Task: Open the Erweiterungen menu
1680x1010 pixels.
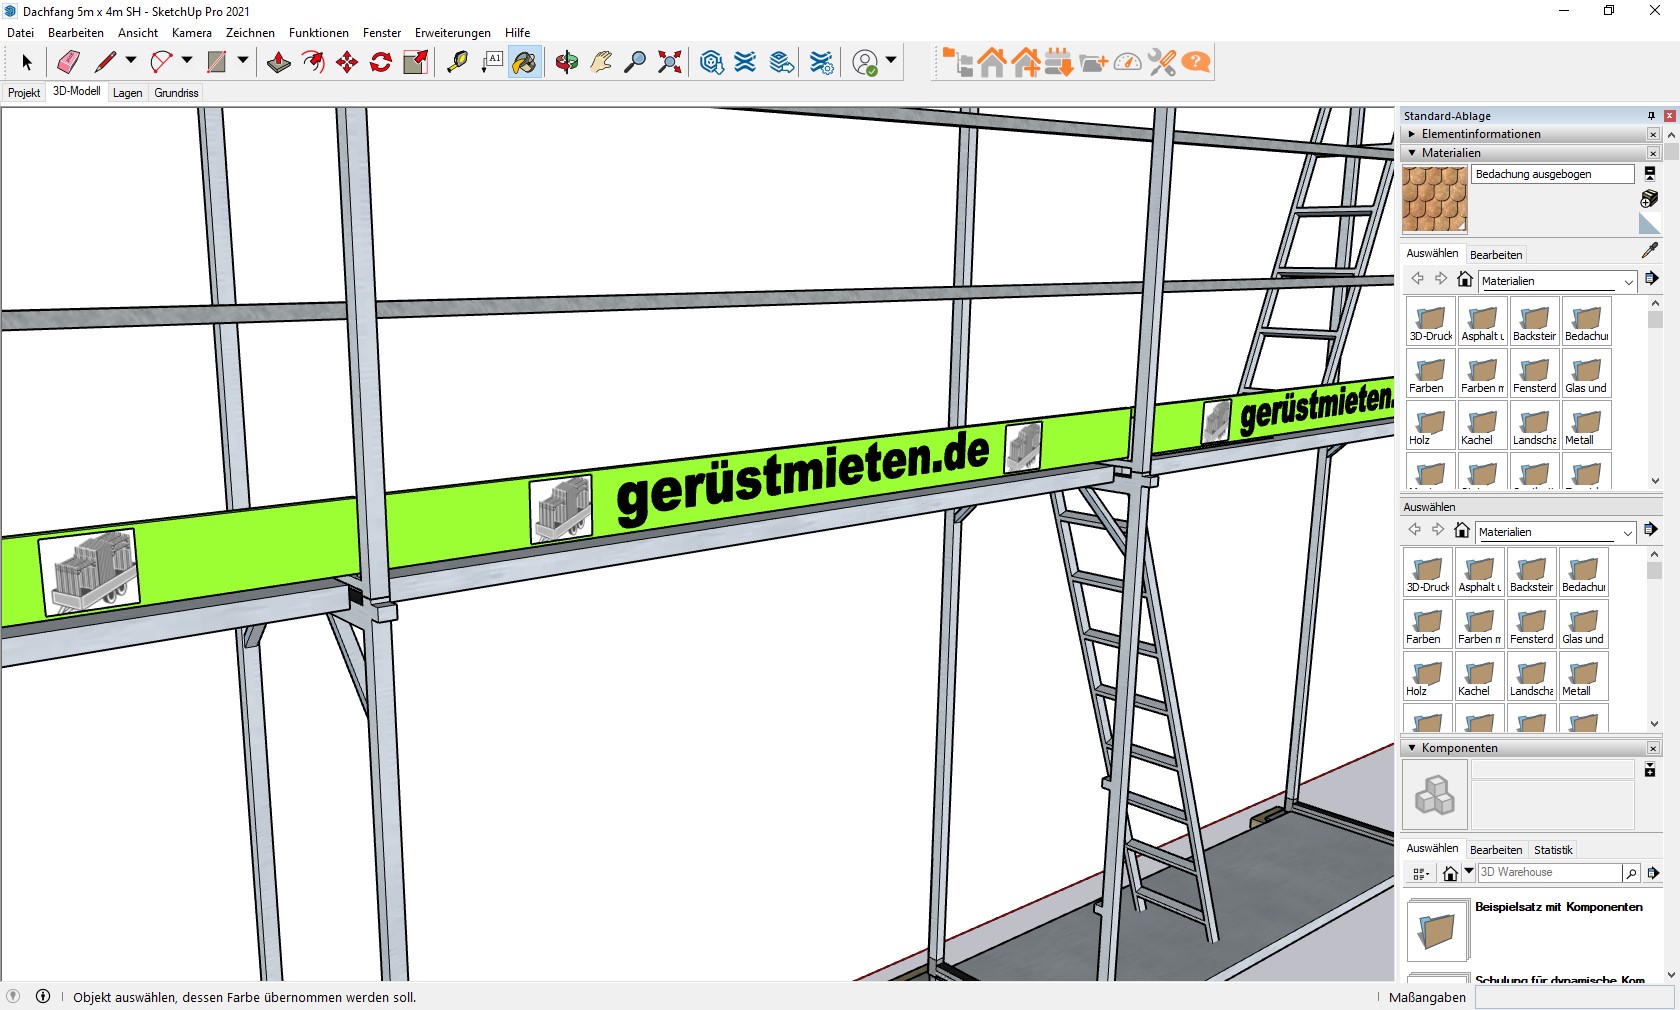Action: [x=453, y=33]
